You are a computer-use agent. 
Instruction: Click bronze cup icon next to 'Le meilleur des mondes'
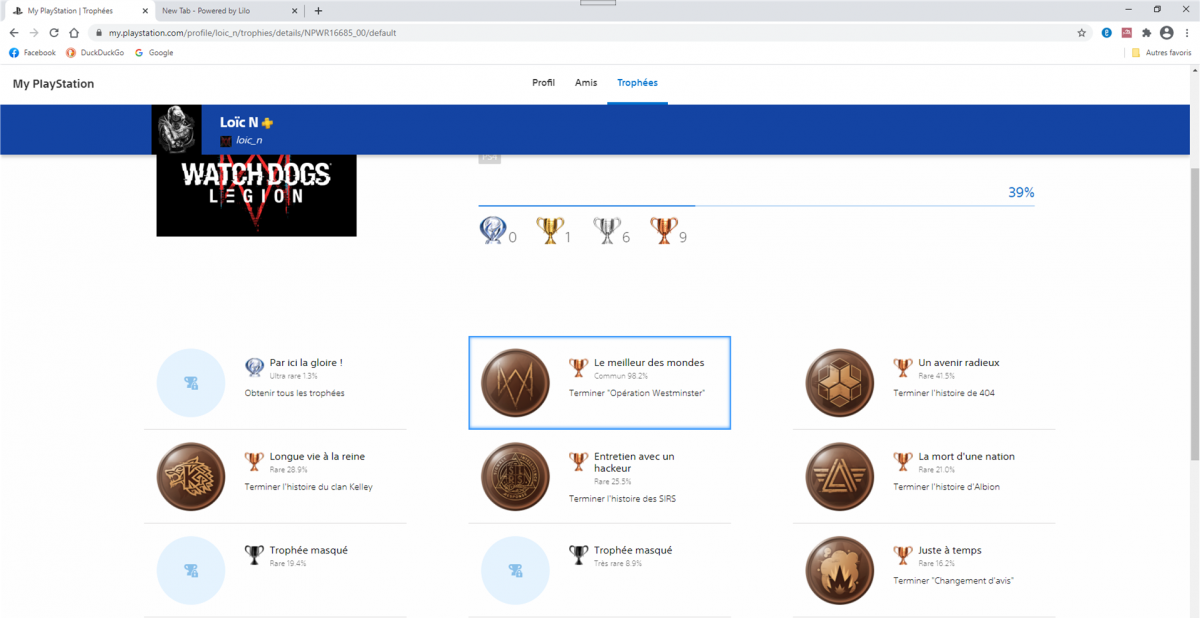(x=578, y=367)
